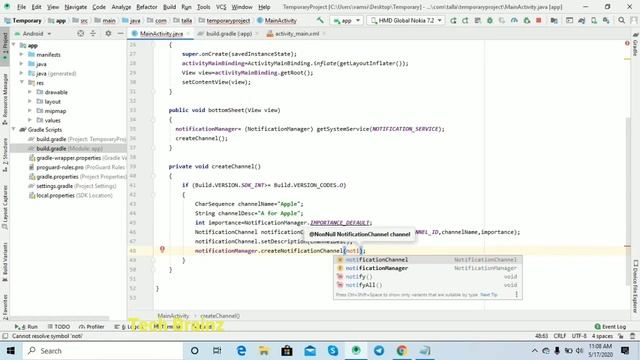This screenshot has height=360, width=640.
Task: Open the TODO tool window button
Action: (x=59, y=327)
